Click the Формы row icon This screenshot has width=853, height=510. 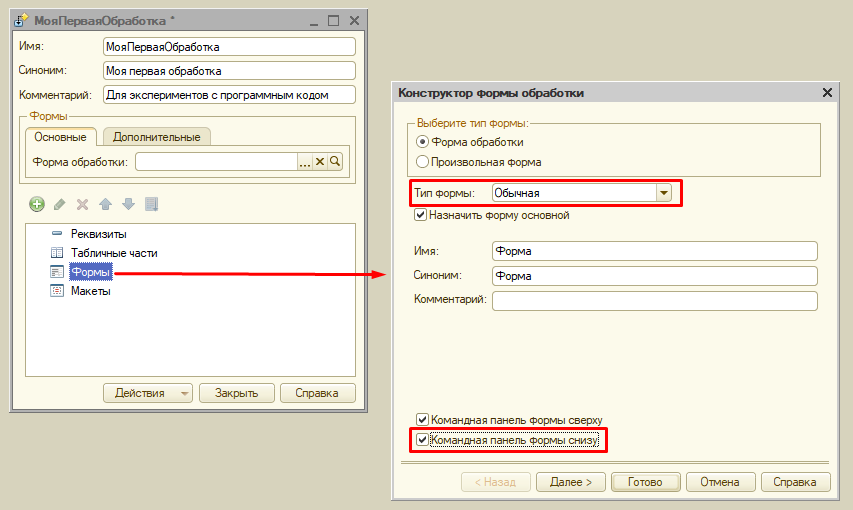(57, 272)
